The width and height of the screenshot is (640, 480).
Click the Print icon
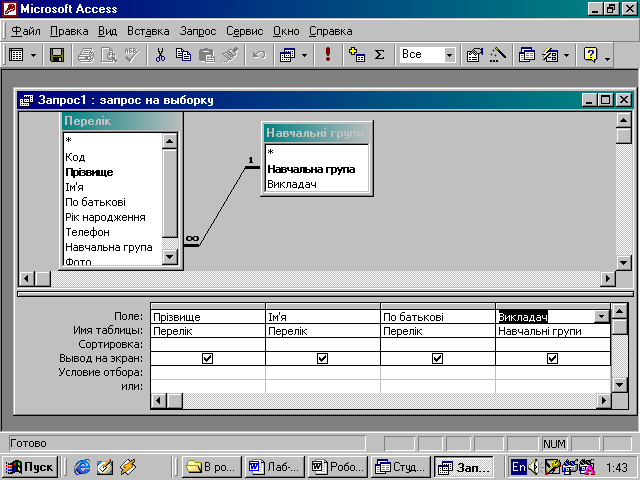(86, 55)
